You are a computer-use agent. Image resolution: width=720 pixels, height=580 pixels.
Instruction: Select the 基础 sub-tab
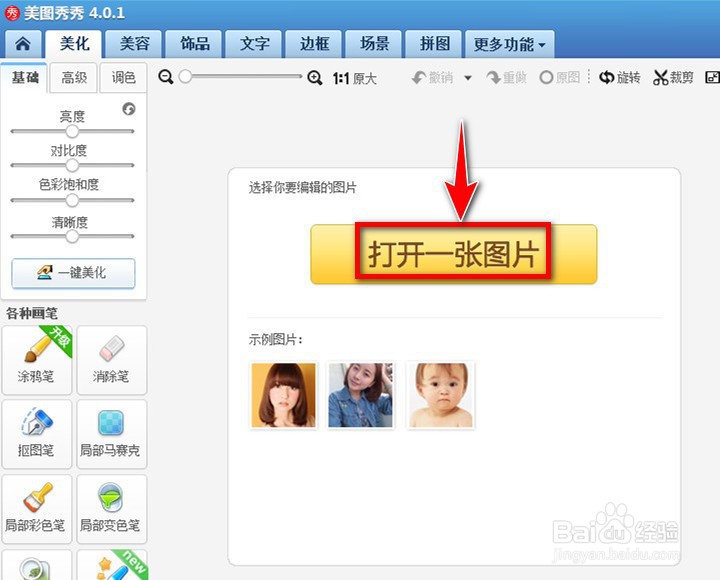pos(24,78)
